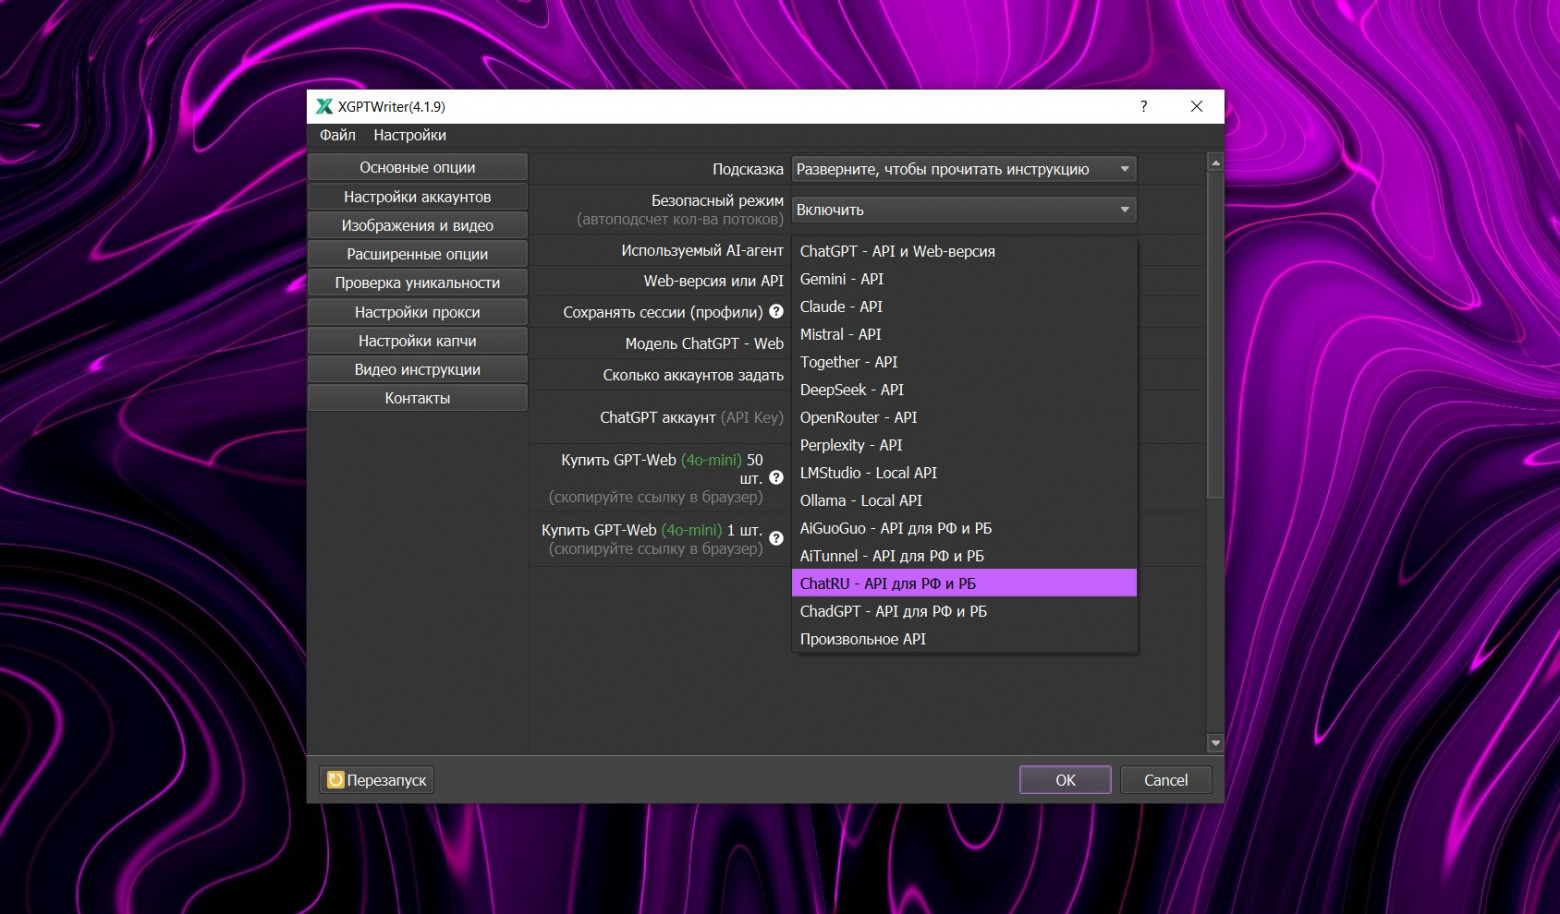Screen dimensions: 1560x914
Task: Open the Контакты section
Action: (x=417, y=398)
